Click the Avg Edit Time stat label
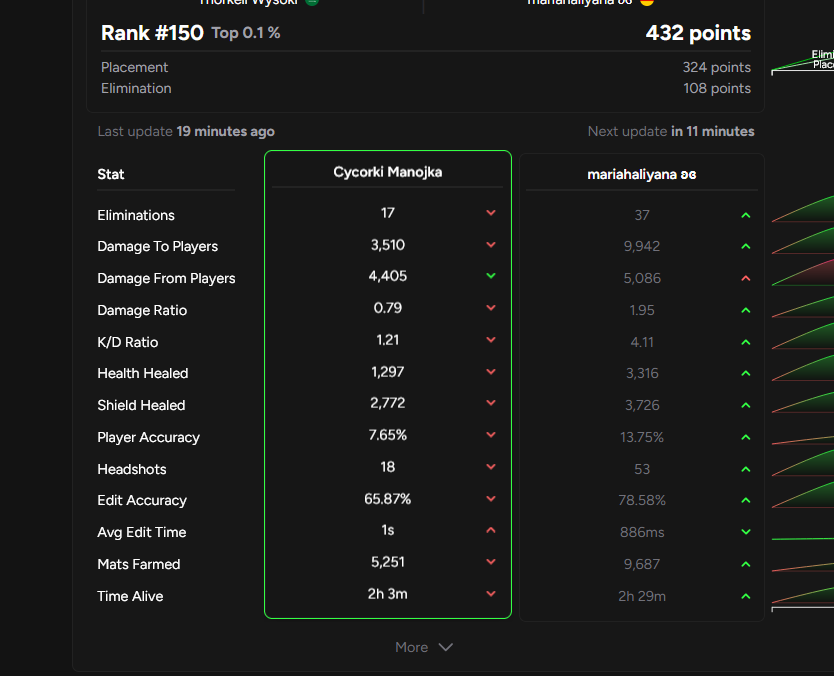 141,532
